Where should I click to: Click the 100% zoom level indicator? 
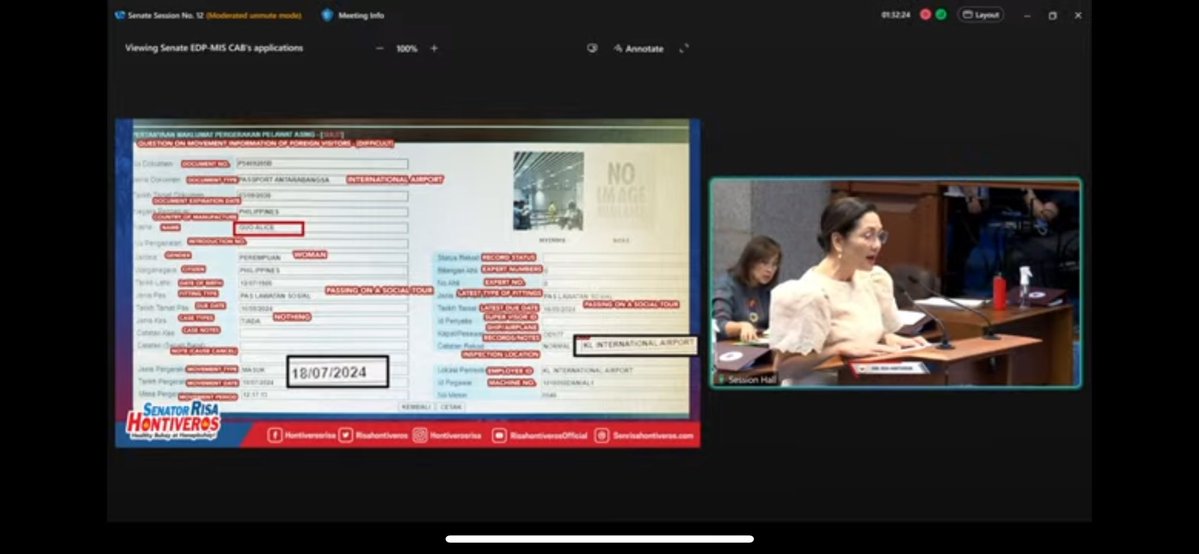[x=406, y=48]
